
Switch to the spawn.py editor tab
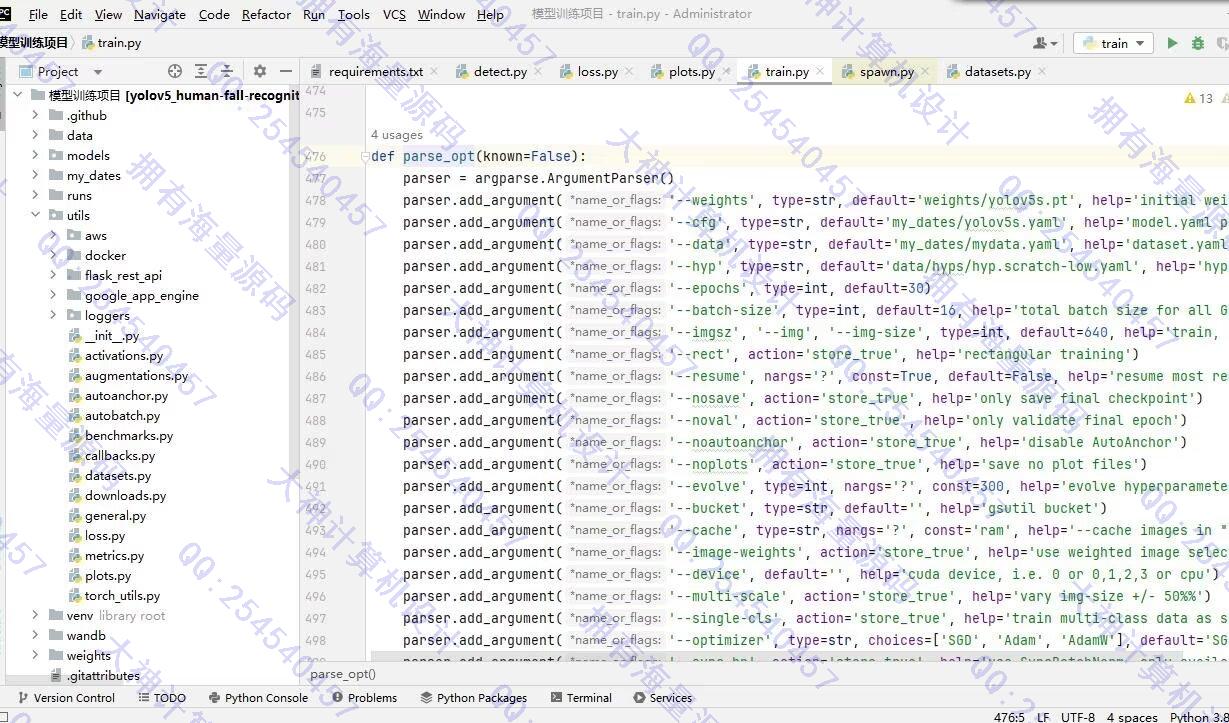[887, 72]
